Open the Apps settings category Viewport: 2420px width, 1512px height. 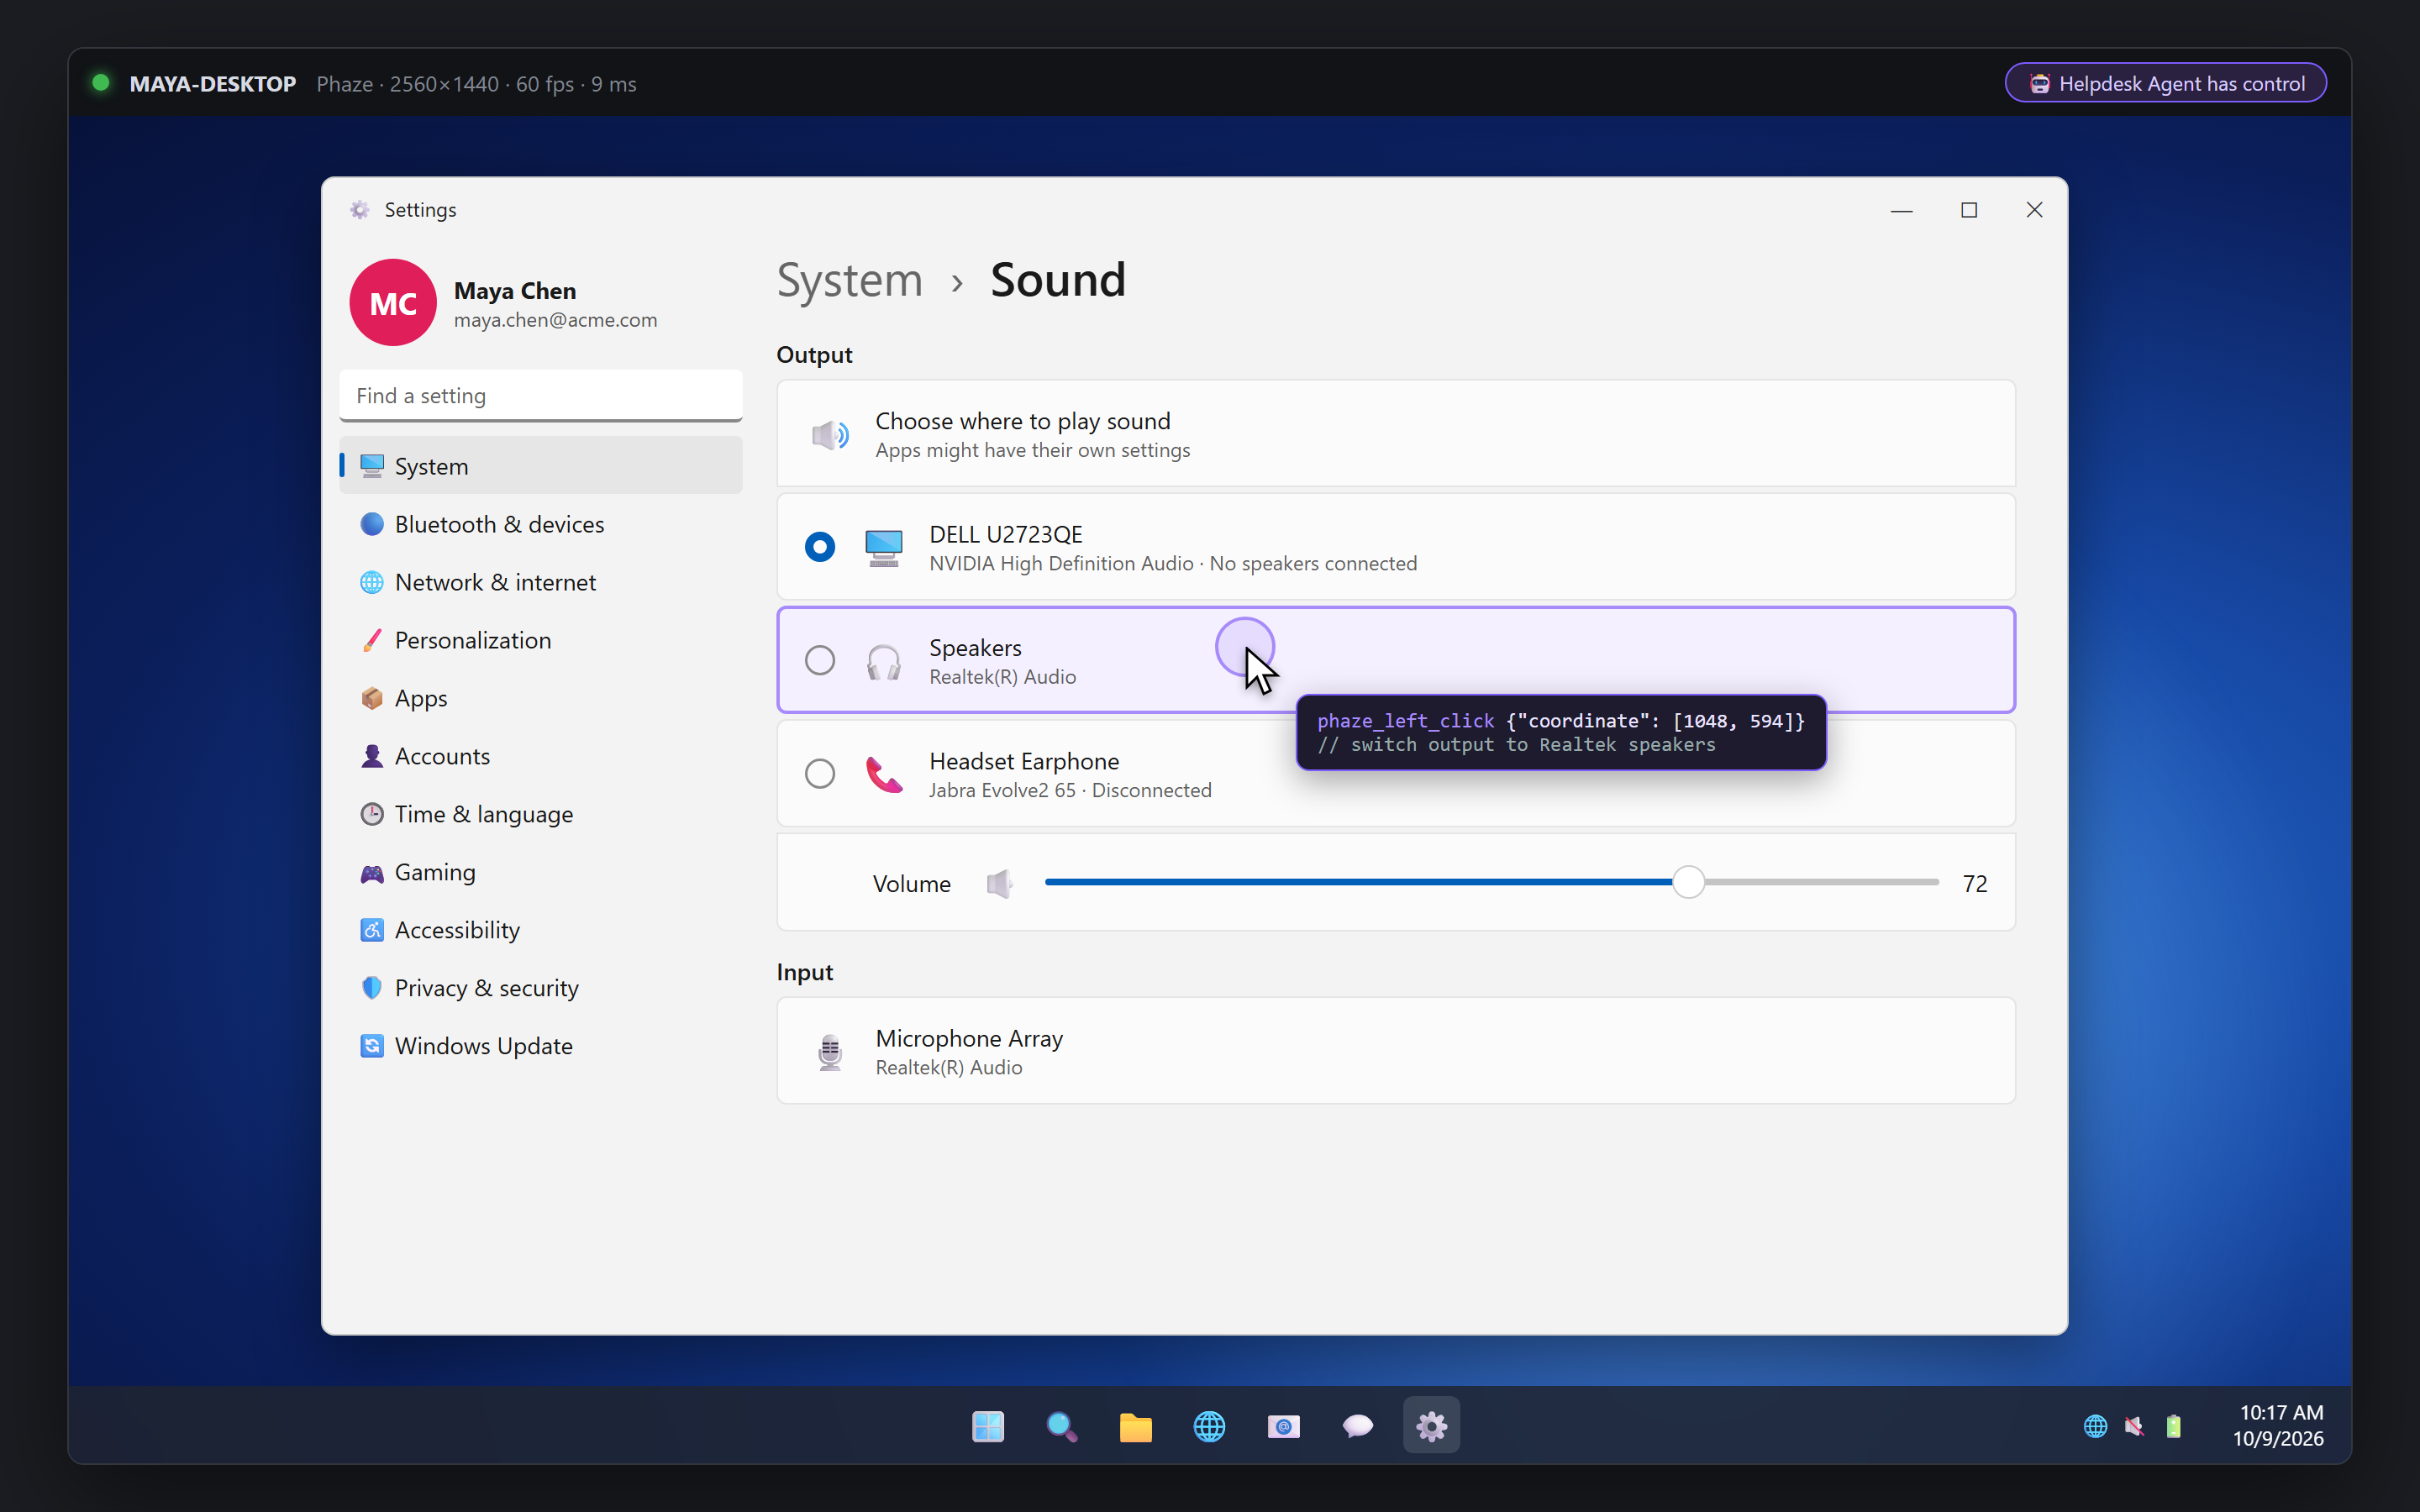click(x=541, y=697)
